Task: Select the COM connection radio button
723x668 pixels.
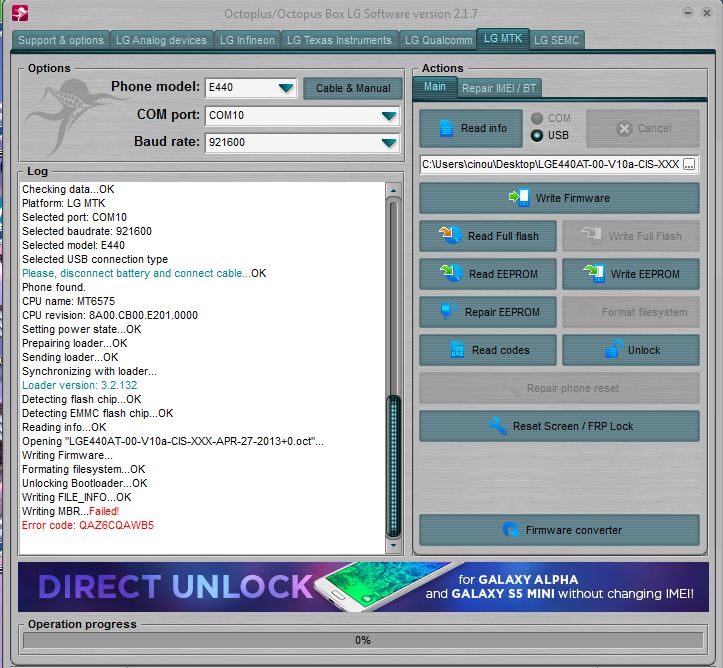Action: click(x=537, y=118)
